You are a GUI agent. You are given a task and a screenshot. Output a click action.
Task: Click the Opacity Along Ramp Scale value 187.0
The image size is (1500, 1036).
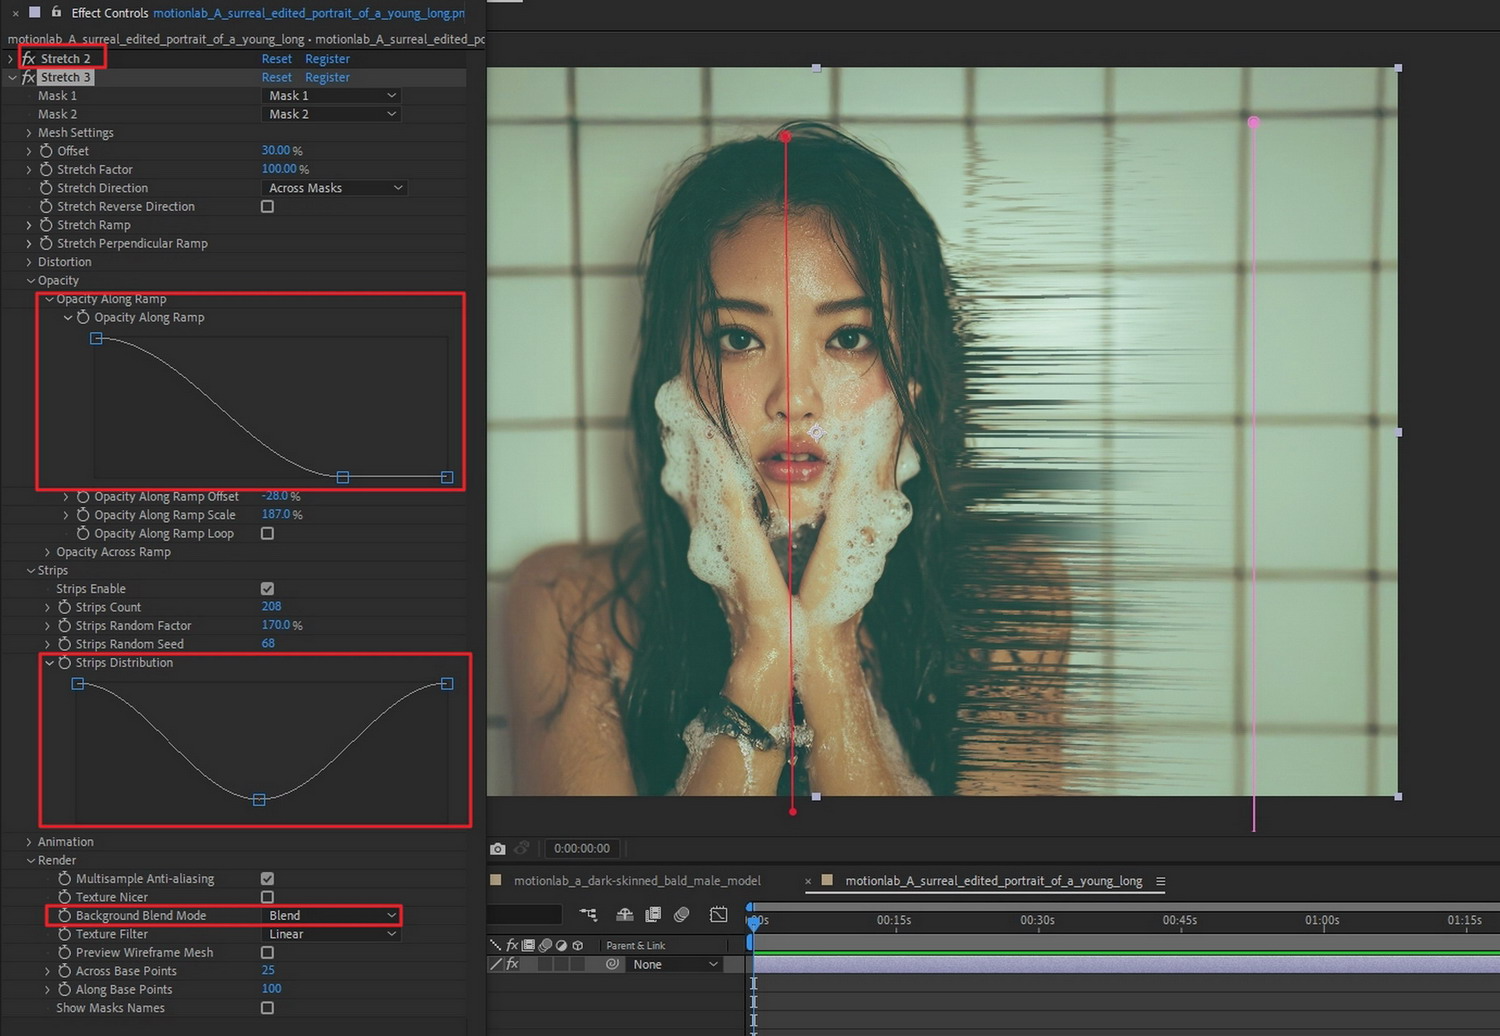pos(276,515)
